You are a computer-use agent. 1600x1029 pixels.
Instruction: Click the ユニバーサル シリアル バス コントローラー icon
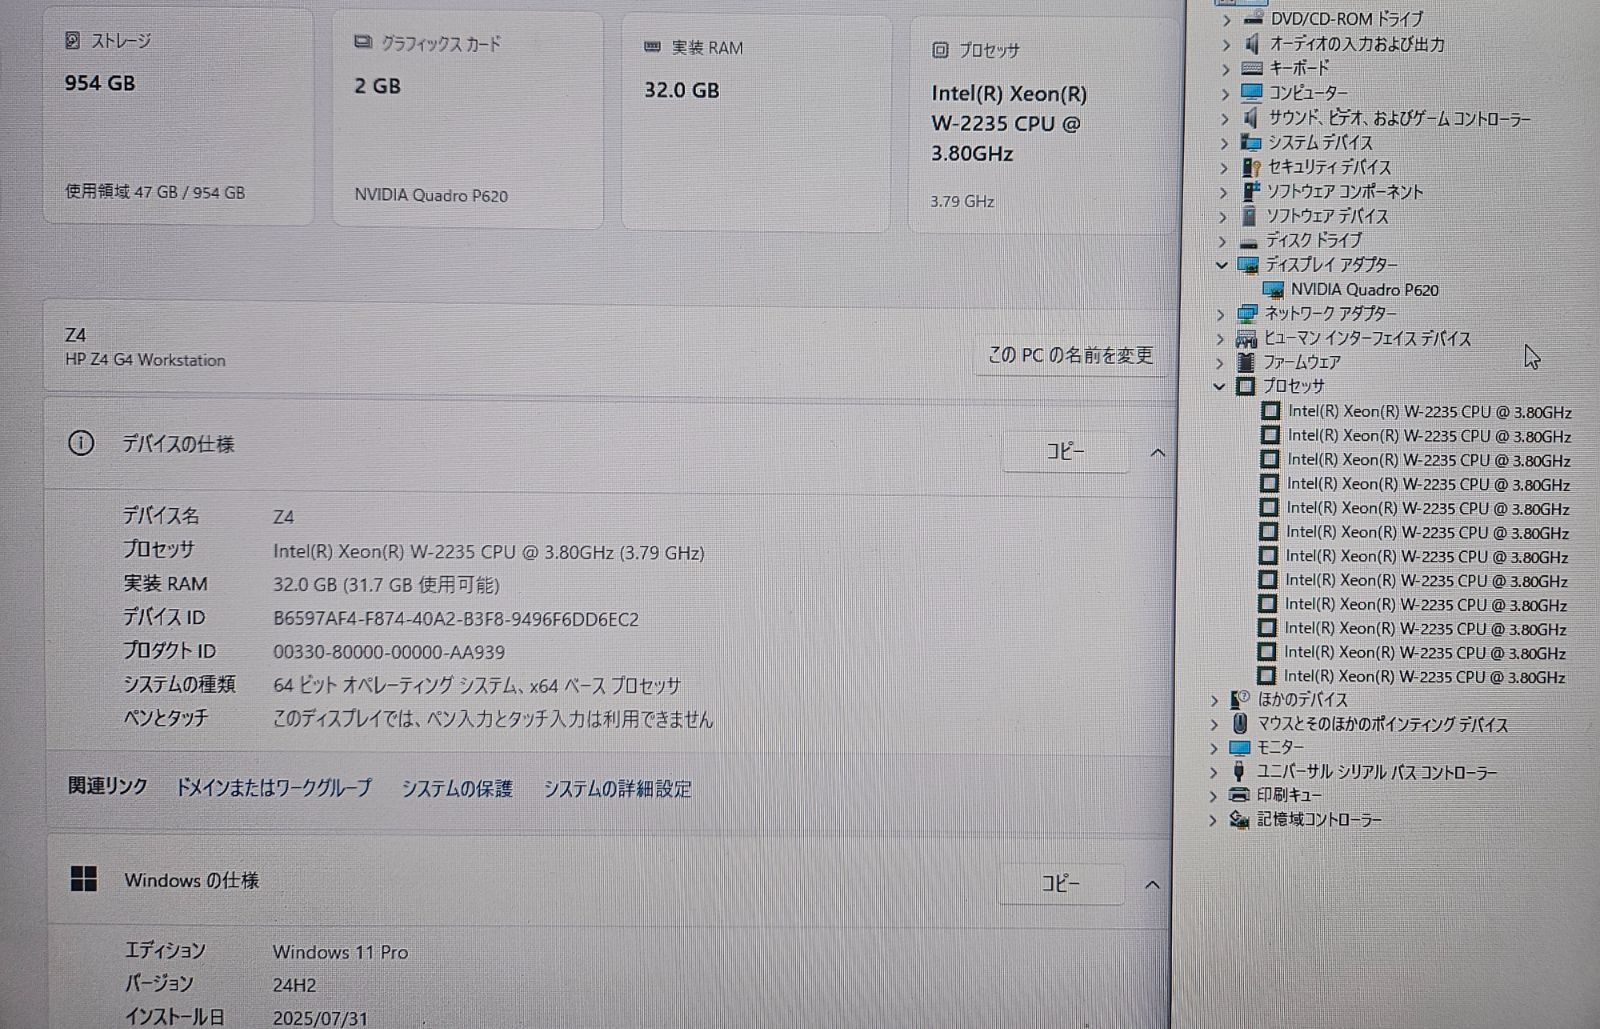[1240, 771]
